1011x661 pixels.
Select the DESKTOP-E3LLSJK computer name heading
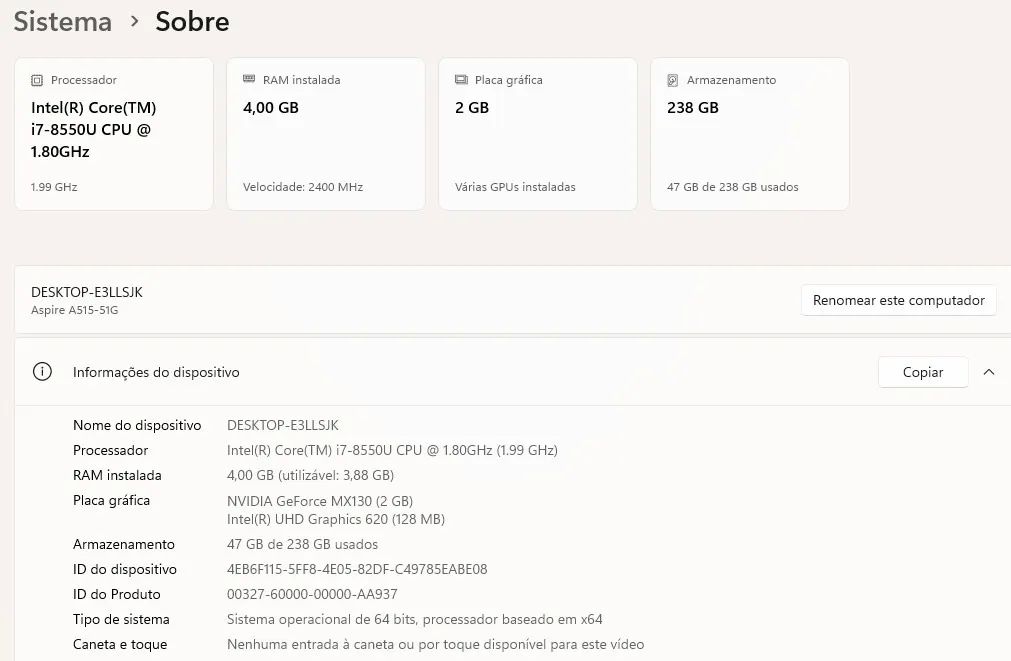click(x=87, y=292)
